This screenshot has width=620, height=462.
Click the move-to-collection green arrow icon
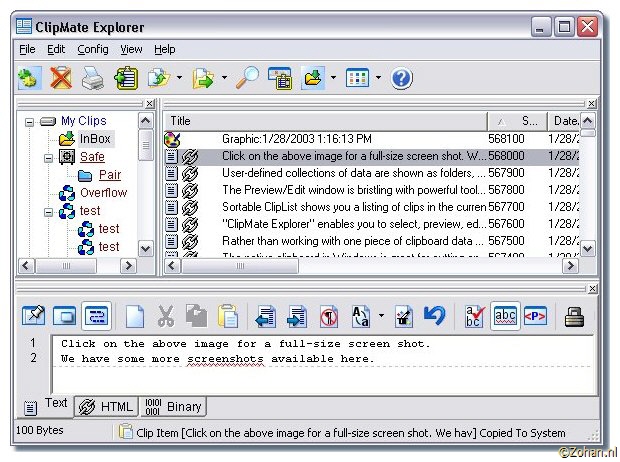click(203, 78)
